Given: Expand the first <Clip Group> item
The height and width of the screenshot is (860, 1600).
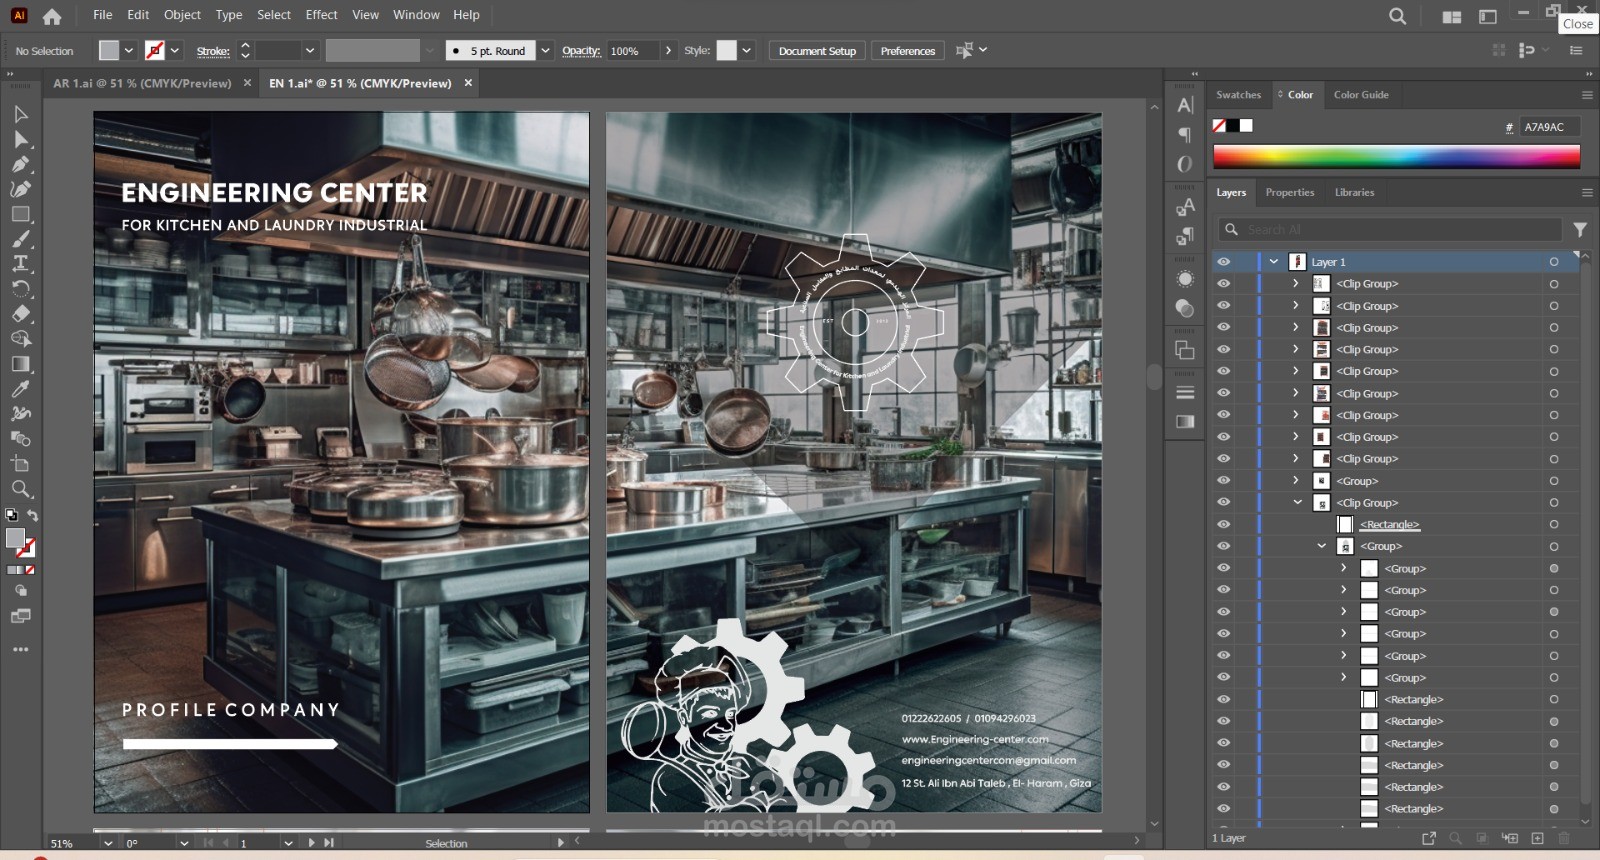Looking at the screenshot, I should click(1296, 284).
